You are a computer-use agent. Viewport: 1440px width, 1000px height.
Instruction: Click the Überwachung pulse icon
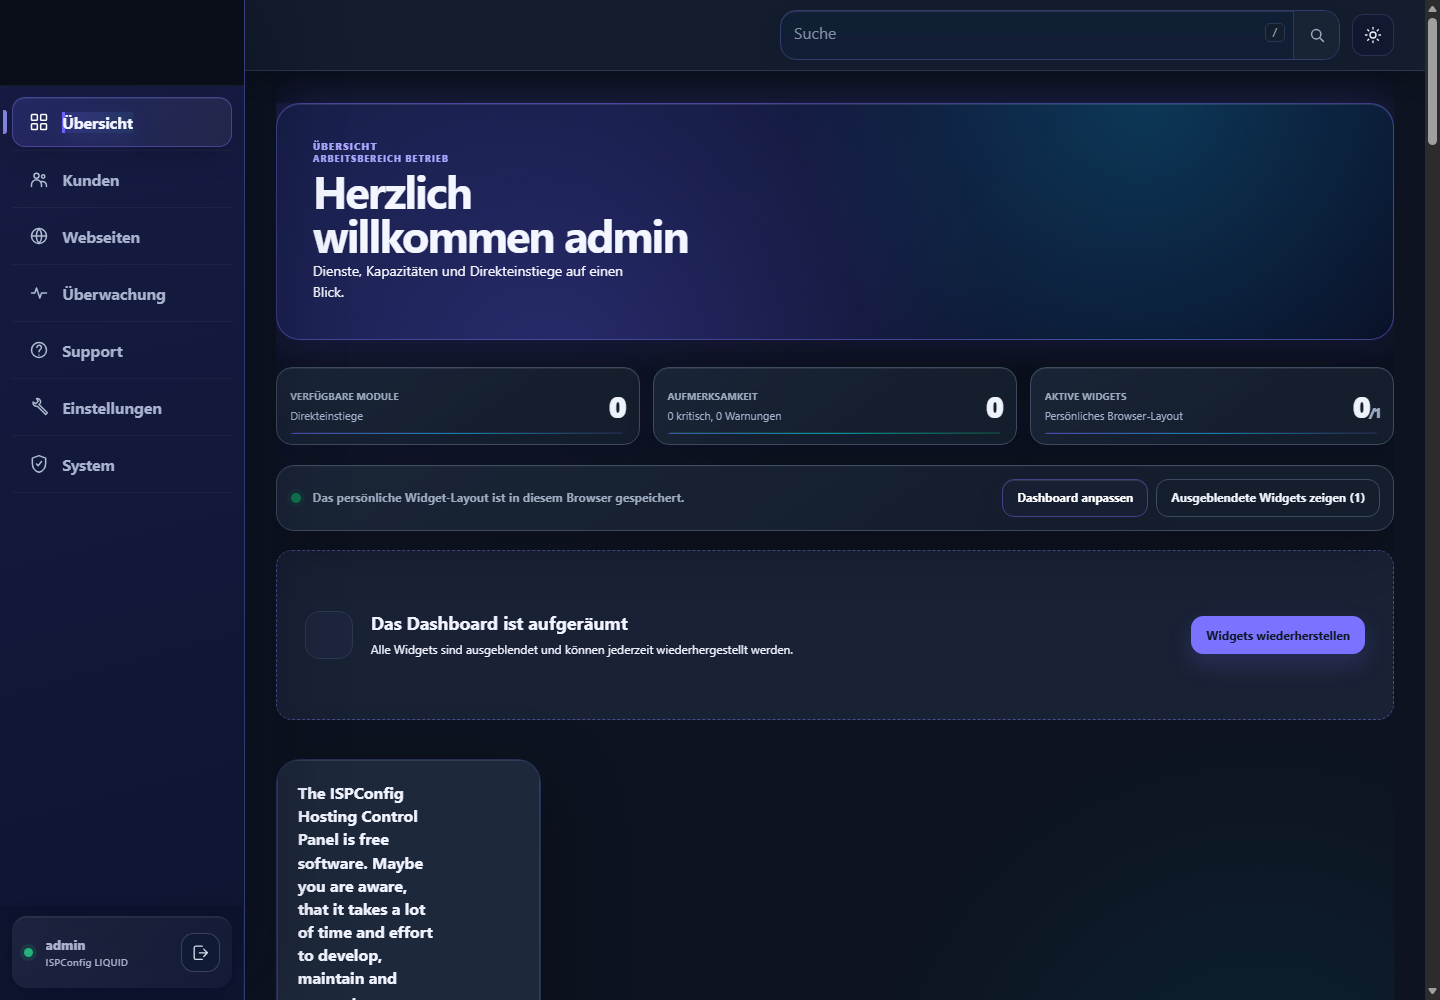[39, 294]
